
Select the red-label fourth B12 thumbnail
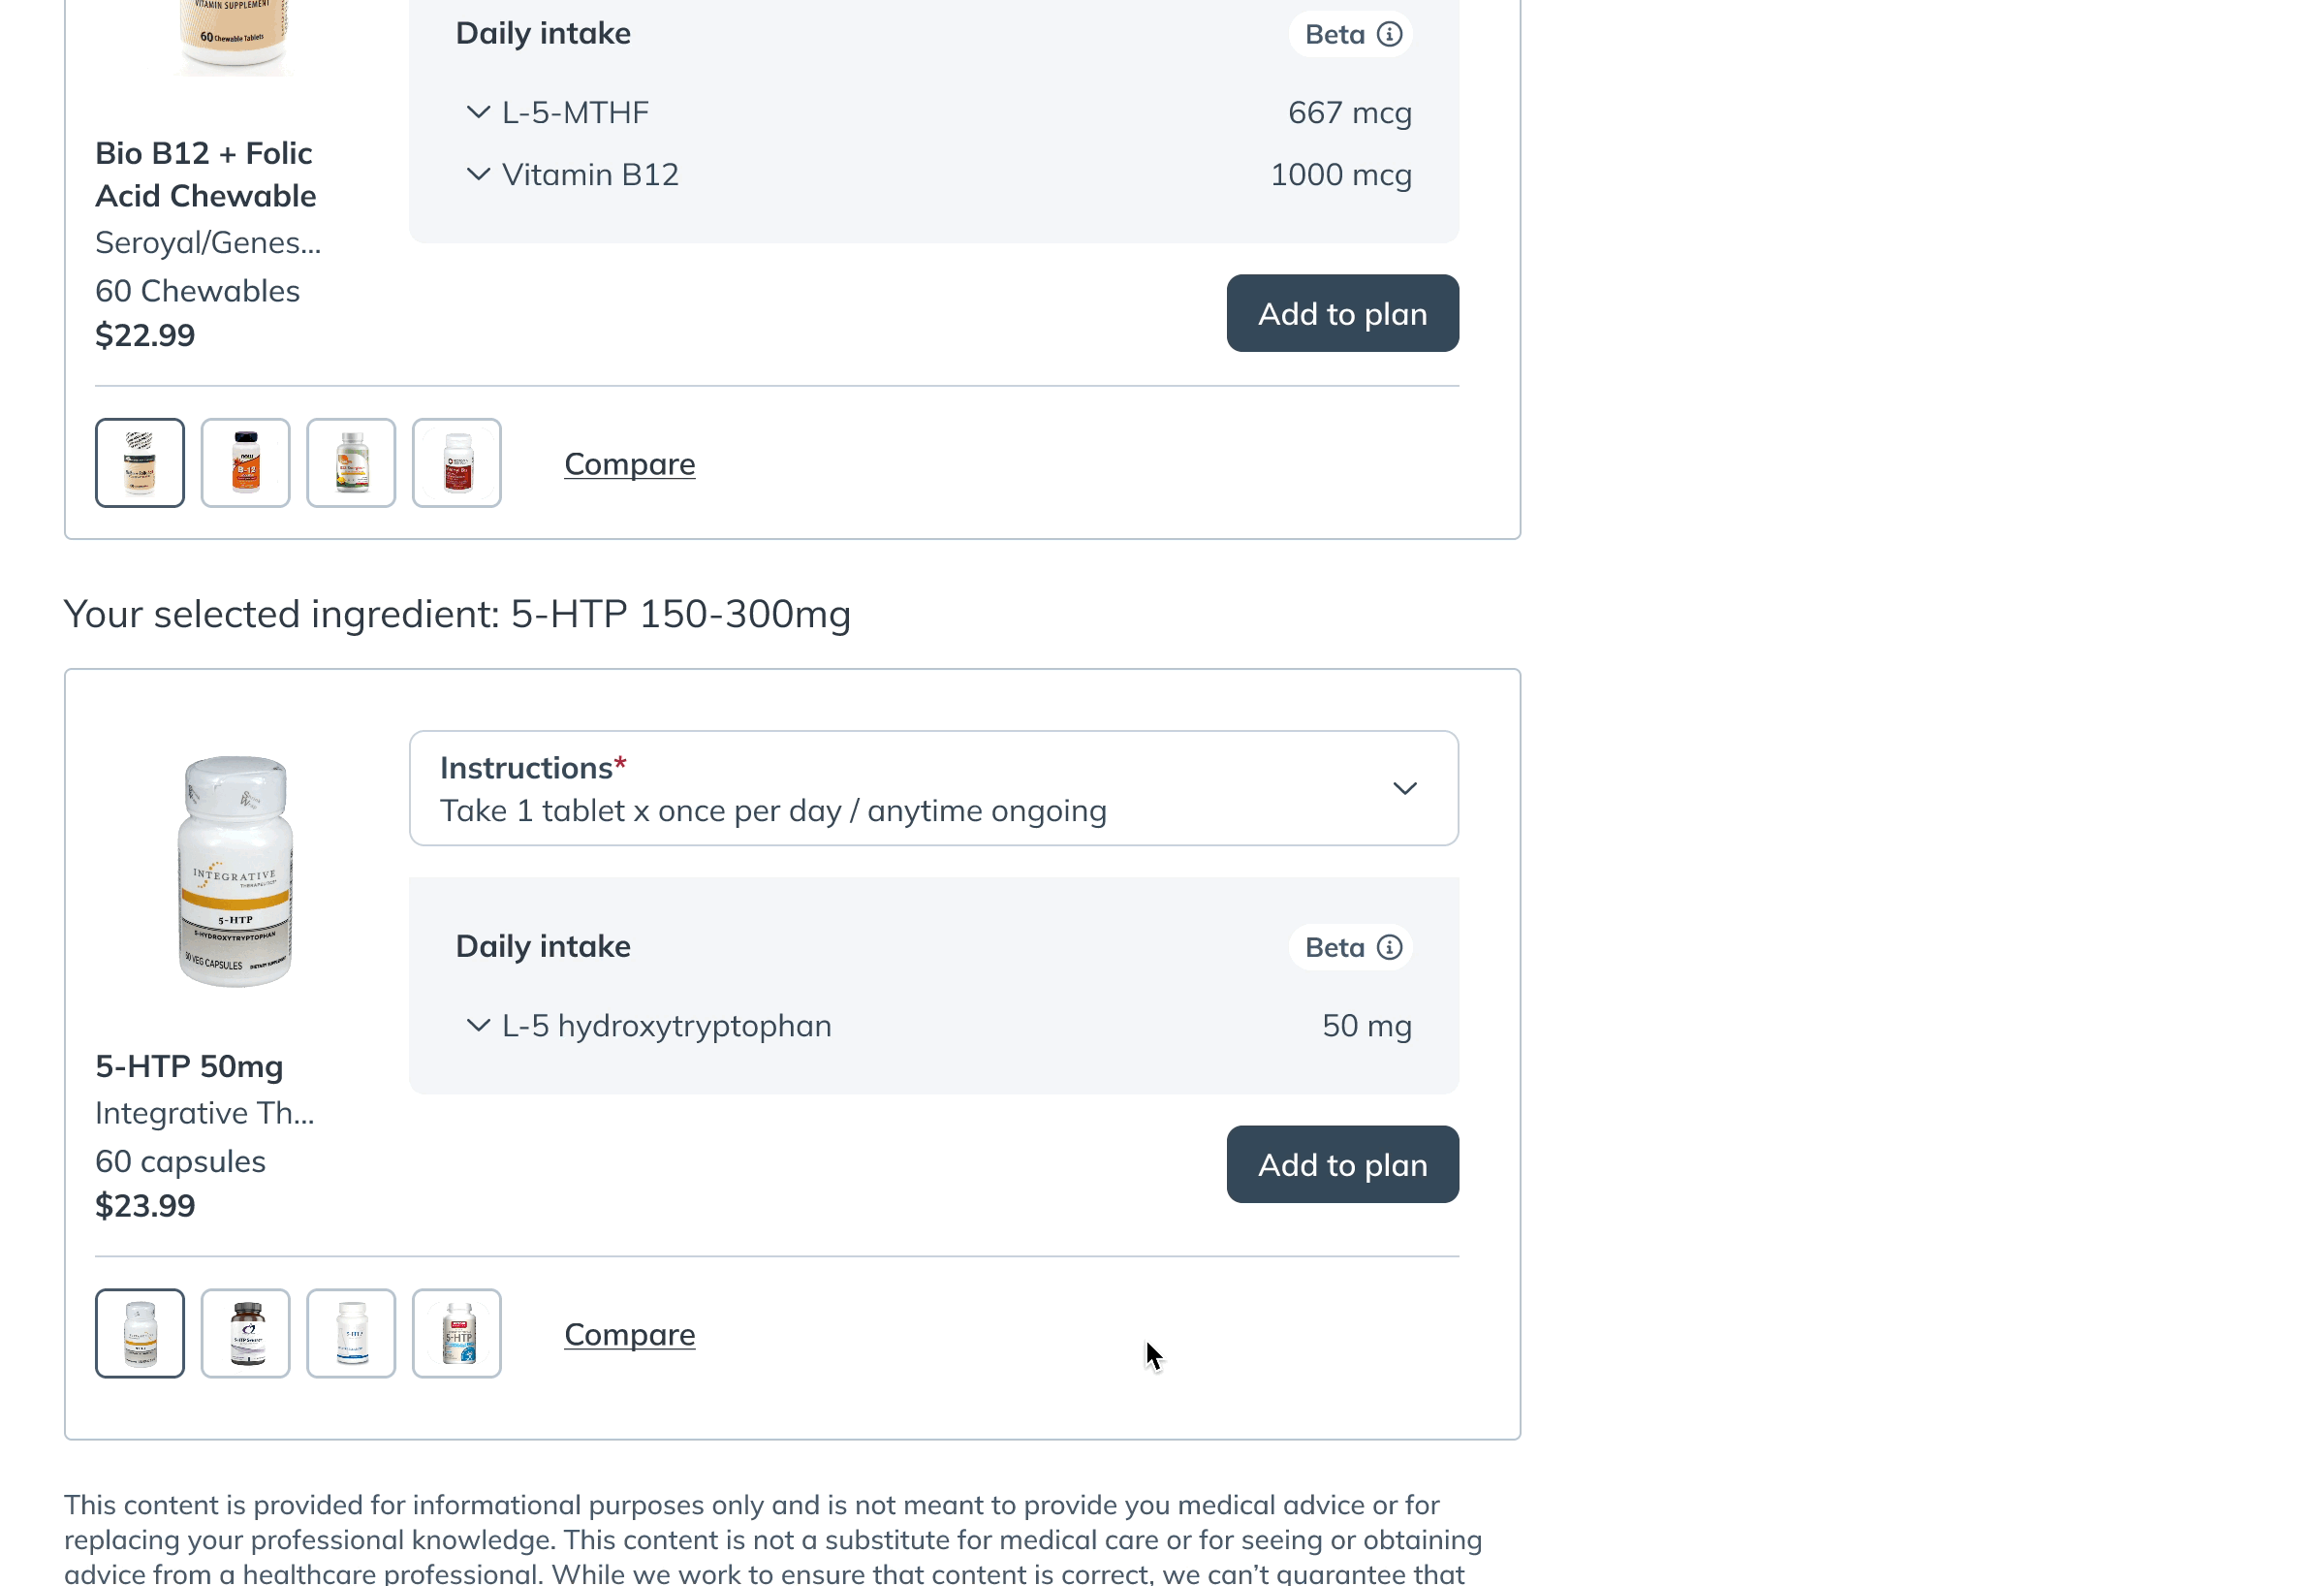457,463
